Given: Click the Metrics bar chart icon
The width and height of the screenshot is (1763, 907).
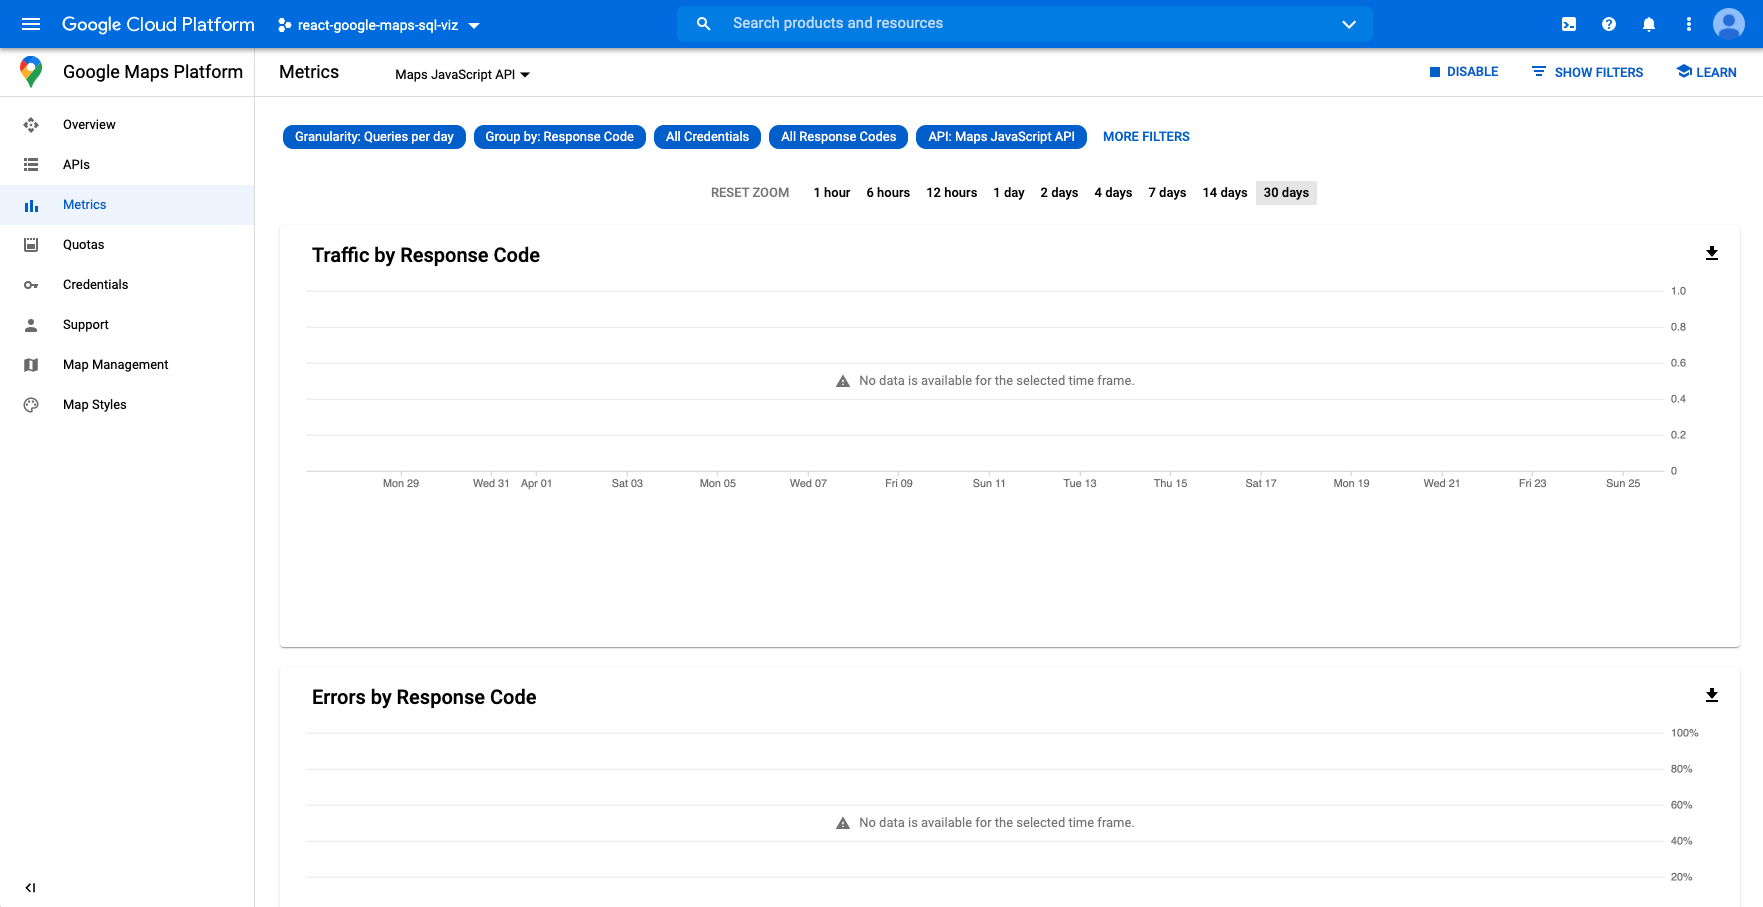Looking at the screenshot, I should pyautogui.click(x=31, y=205).
